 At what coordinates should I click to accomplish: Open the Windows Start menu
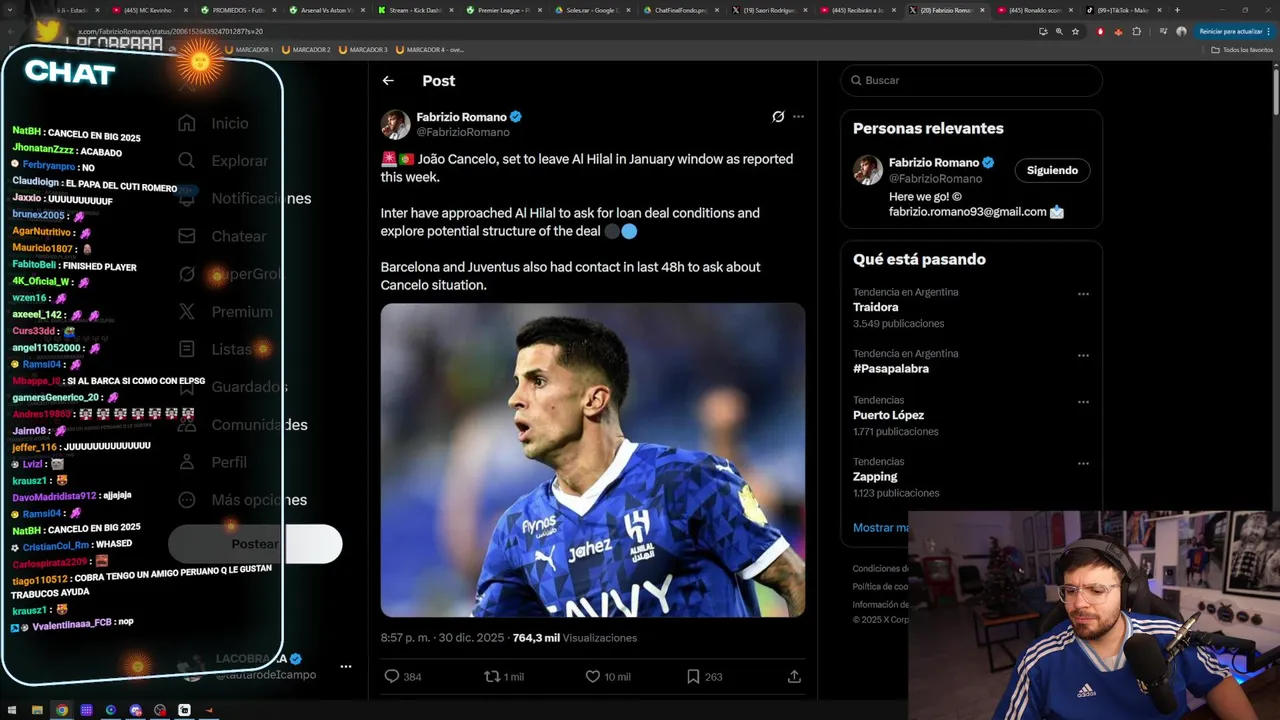click(13, 710)
